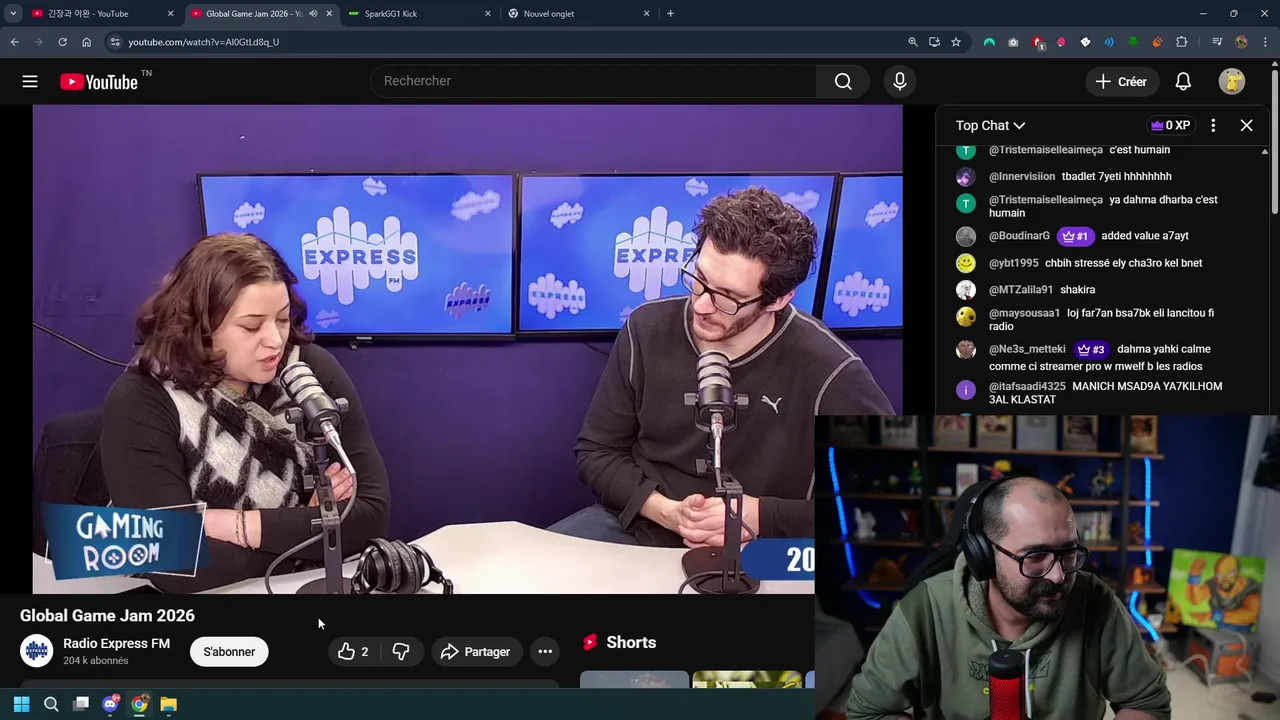Open more actions menu next to Partager

(545, 652)
